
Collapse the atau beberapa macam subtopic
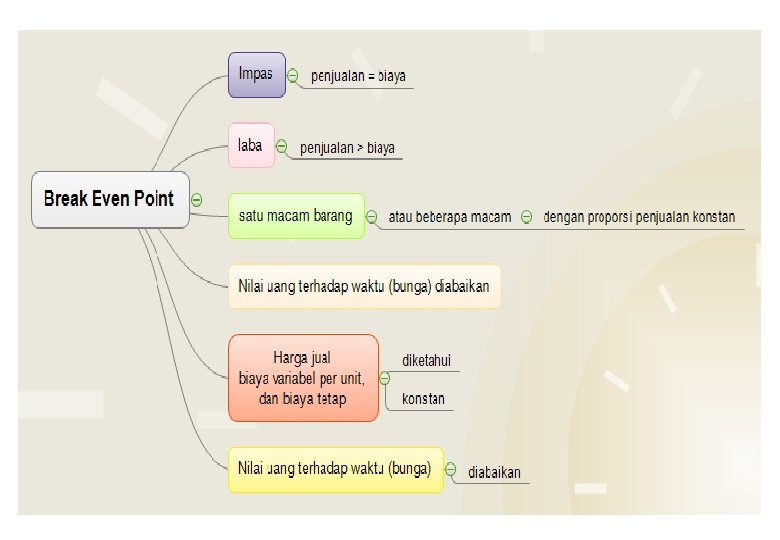pyautogui.click(x=526, y=216)
